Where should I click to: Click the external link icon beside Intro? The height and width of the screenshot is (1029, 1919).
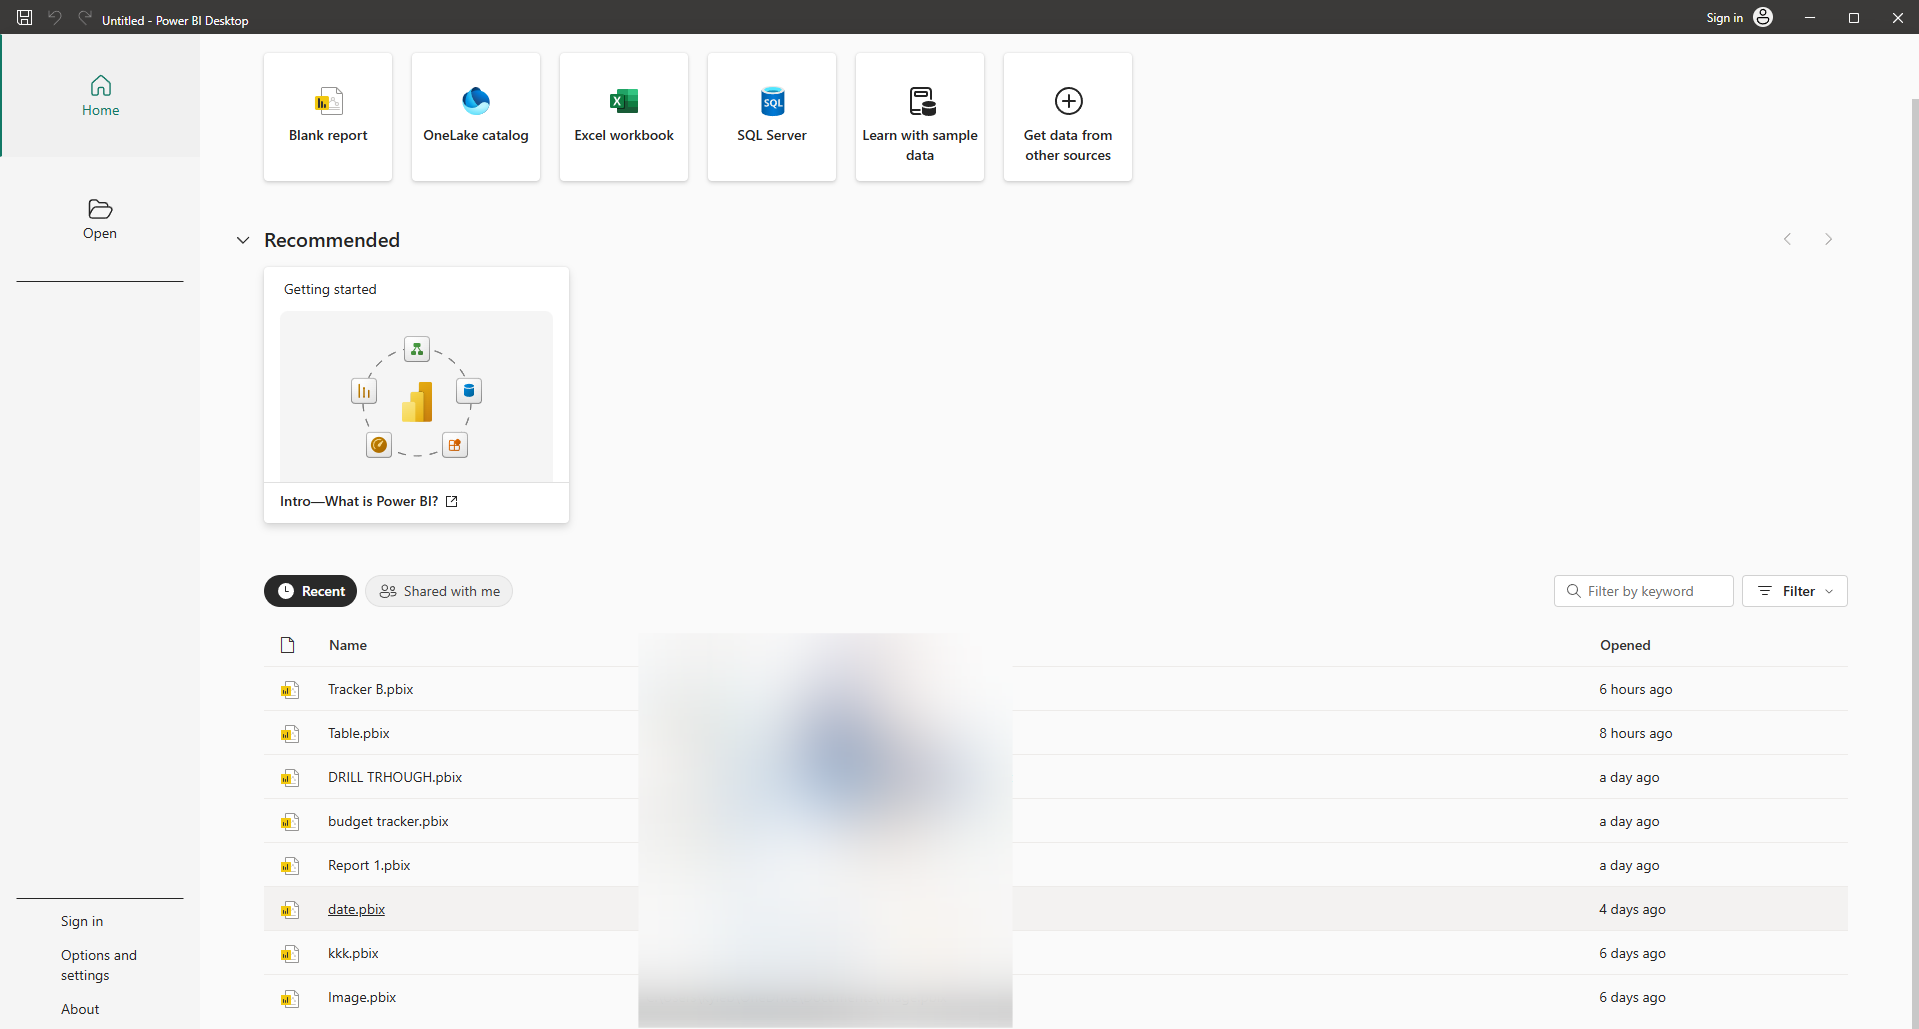(452, 502)
